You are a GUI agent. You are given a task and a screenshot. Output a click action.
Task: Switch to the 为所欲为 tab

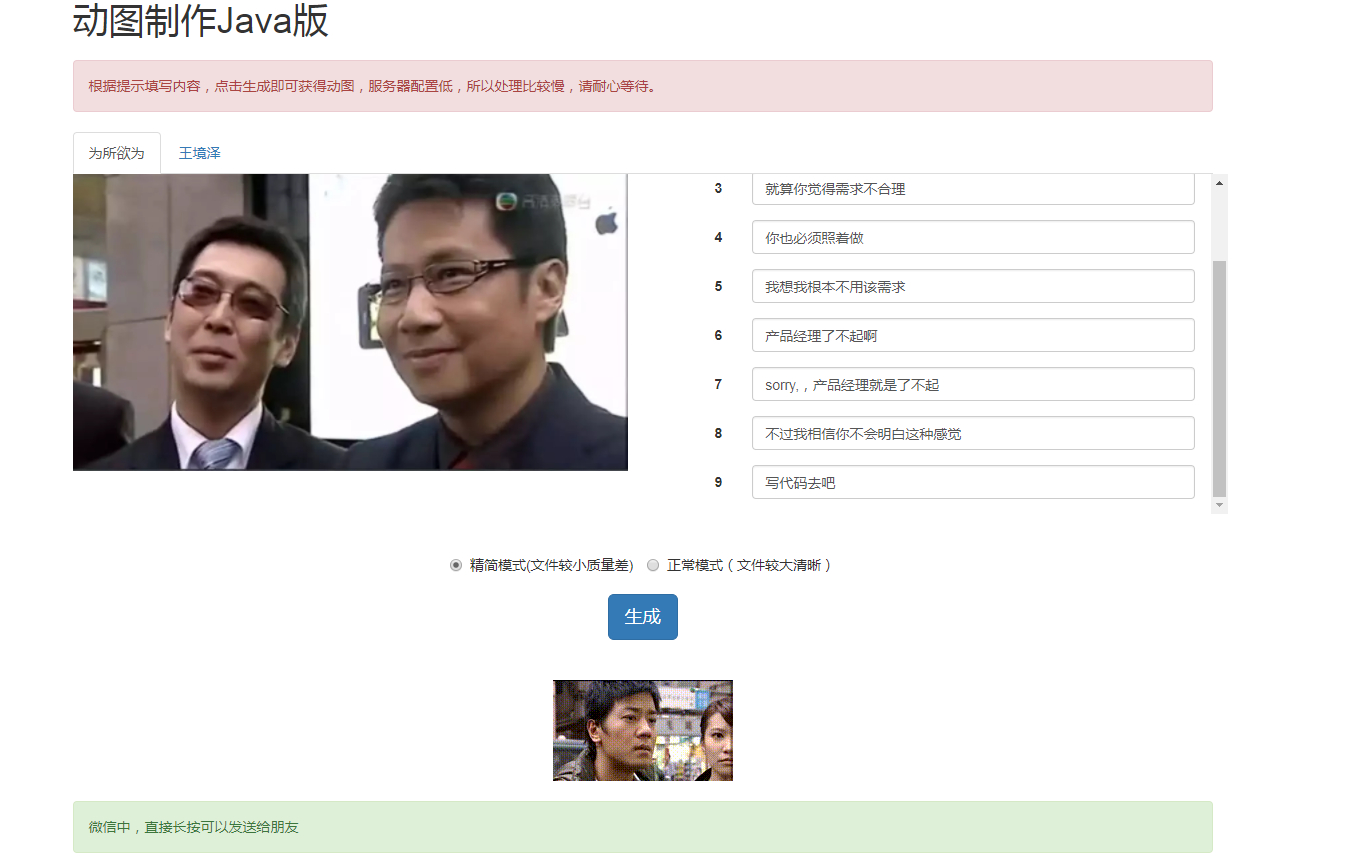click(x=117, y=153)
